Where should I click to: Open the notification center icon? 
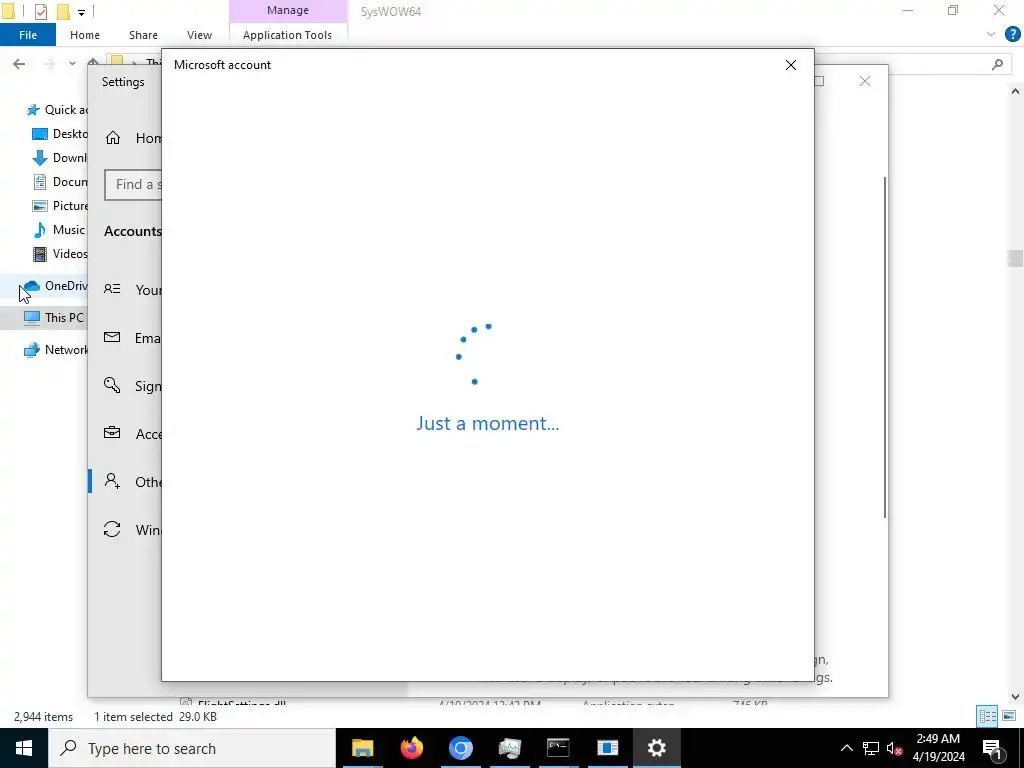[x=993, y=748]
